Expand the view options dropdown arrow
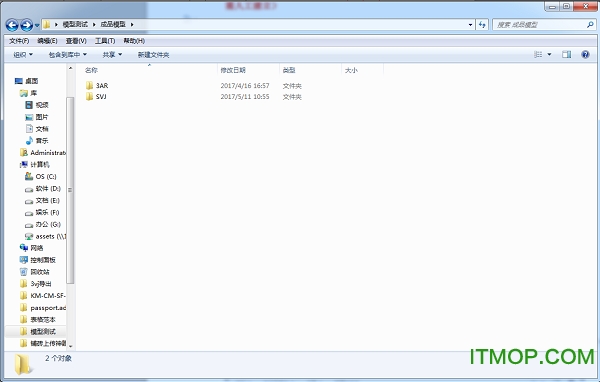 click(549, 54)
